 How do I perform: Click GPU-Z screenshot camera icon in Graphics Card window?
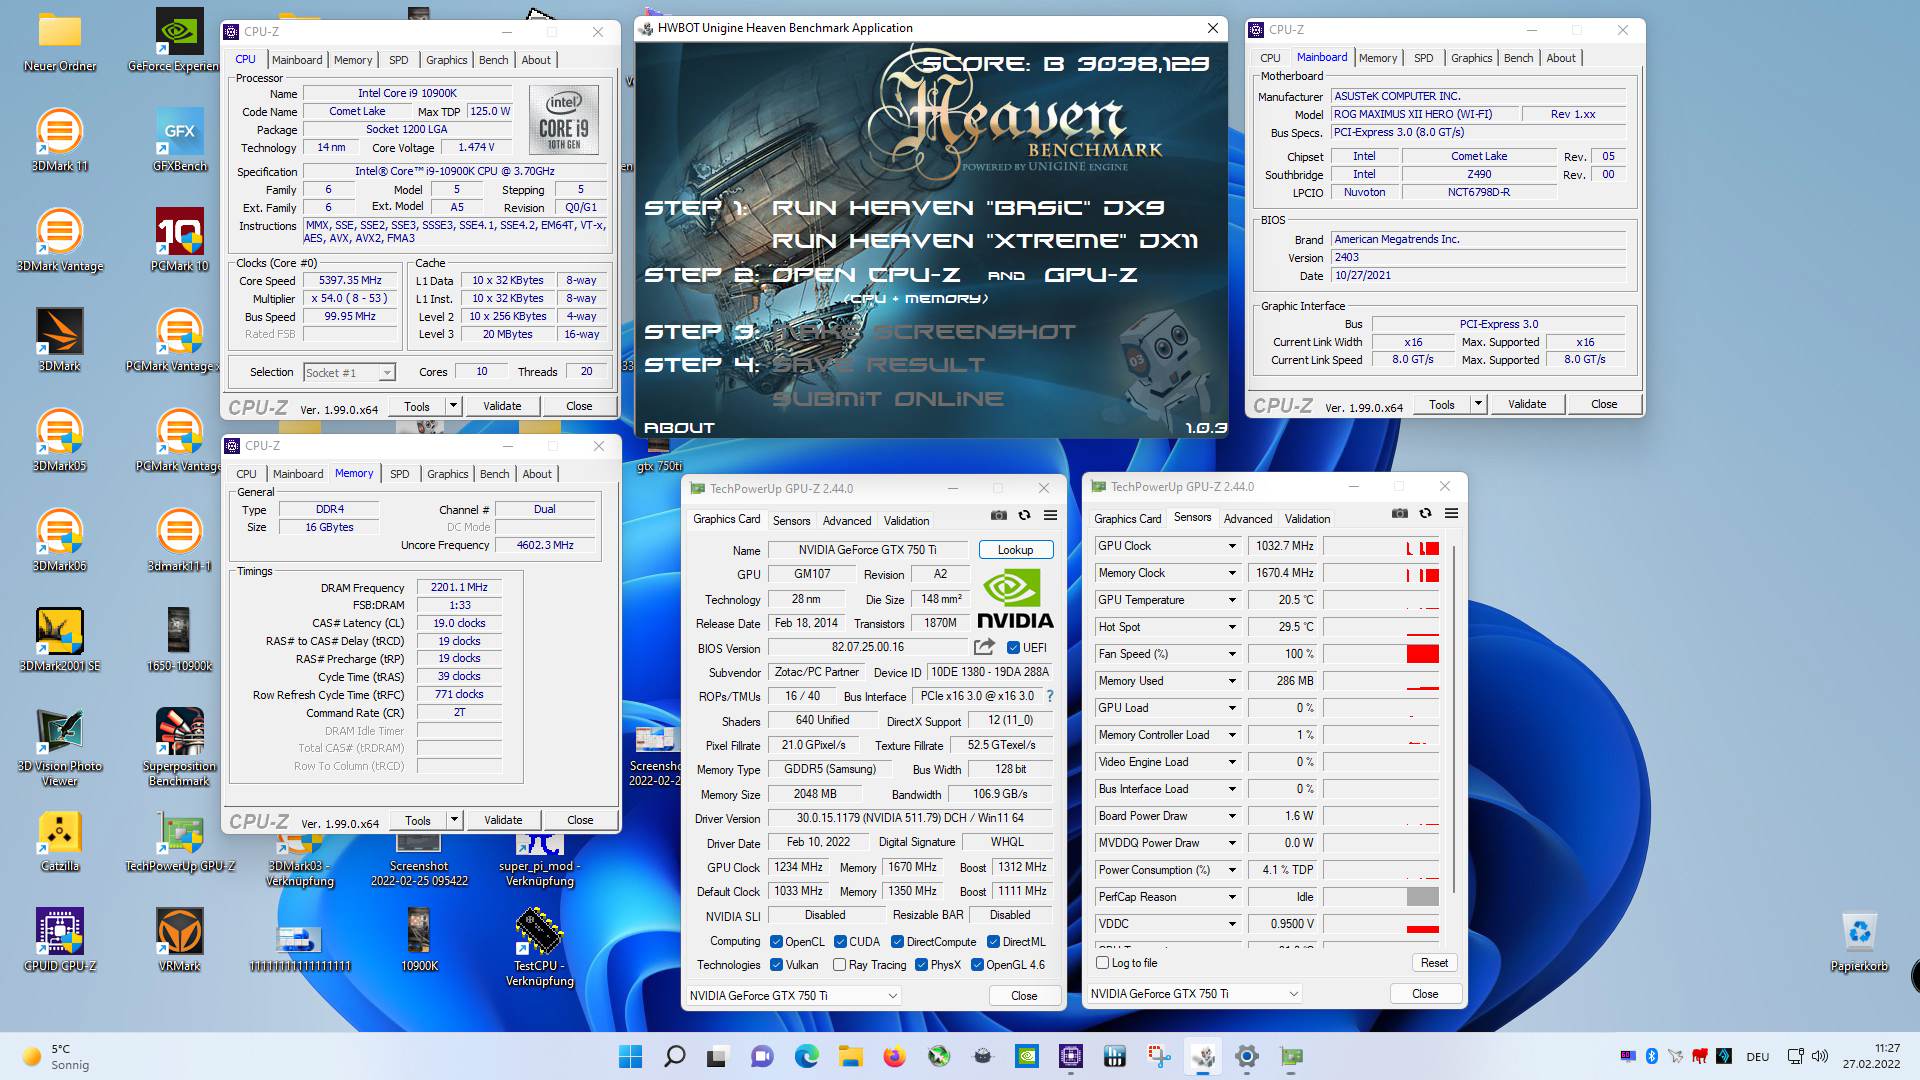pyautogui.click(x=998, y=516)
